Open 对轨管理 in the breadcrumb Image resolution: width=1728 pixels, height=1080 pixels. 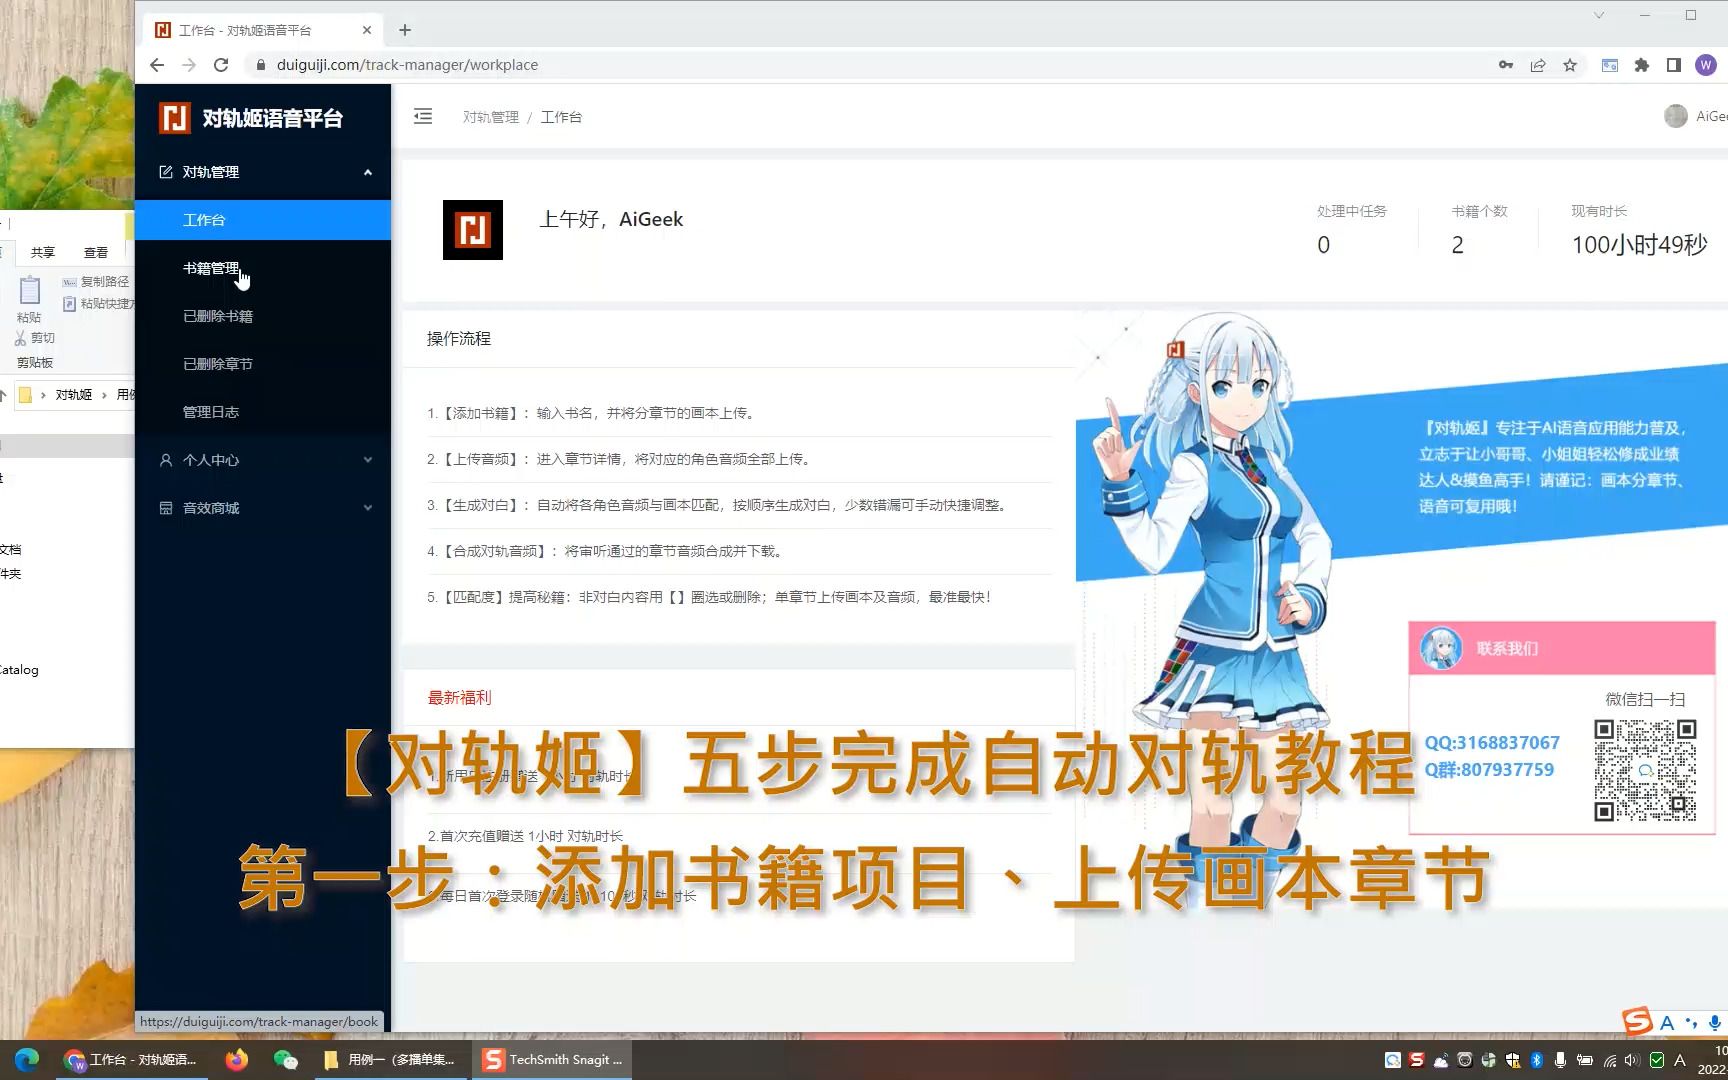(x=491, y=116)
